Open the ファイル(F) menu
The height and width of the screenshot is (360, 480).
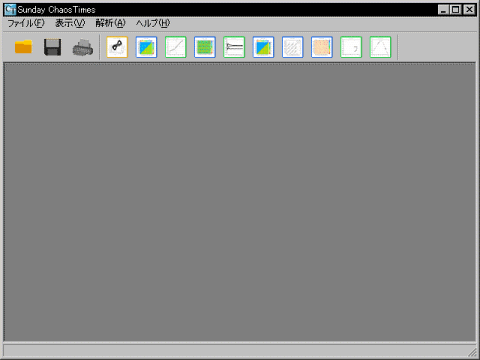click(x=26, y=23)
